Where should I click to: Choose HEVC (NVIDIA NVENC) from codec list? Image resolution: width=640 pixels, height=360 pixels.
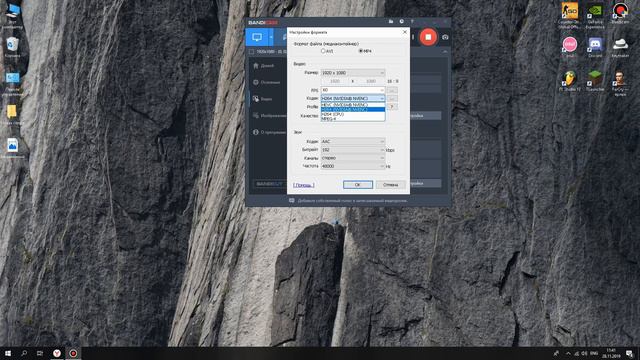coord(353,105)
